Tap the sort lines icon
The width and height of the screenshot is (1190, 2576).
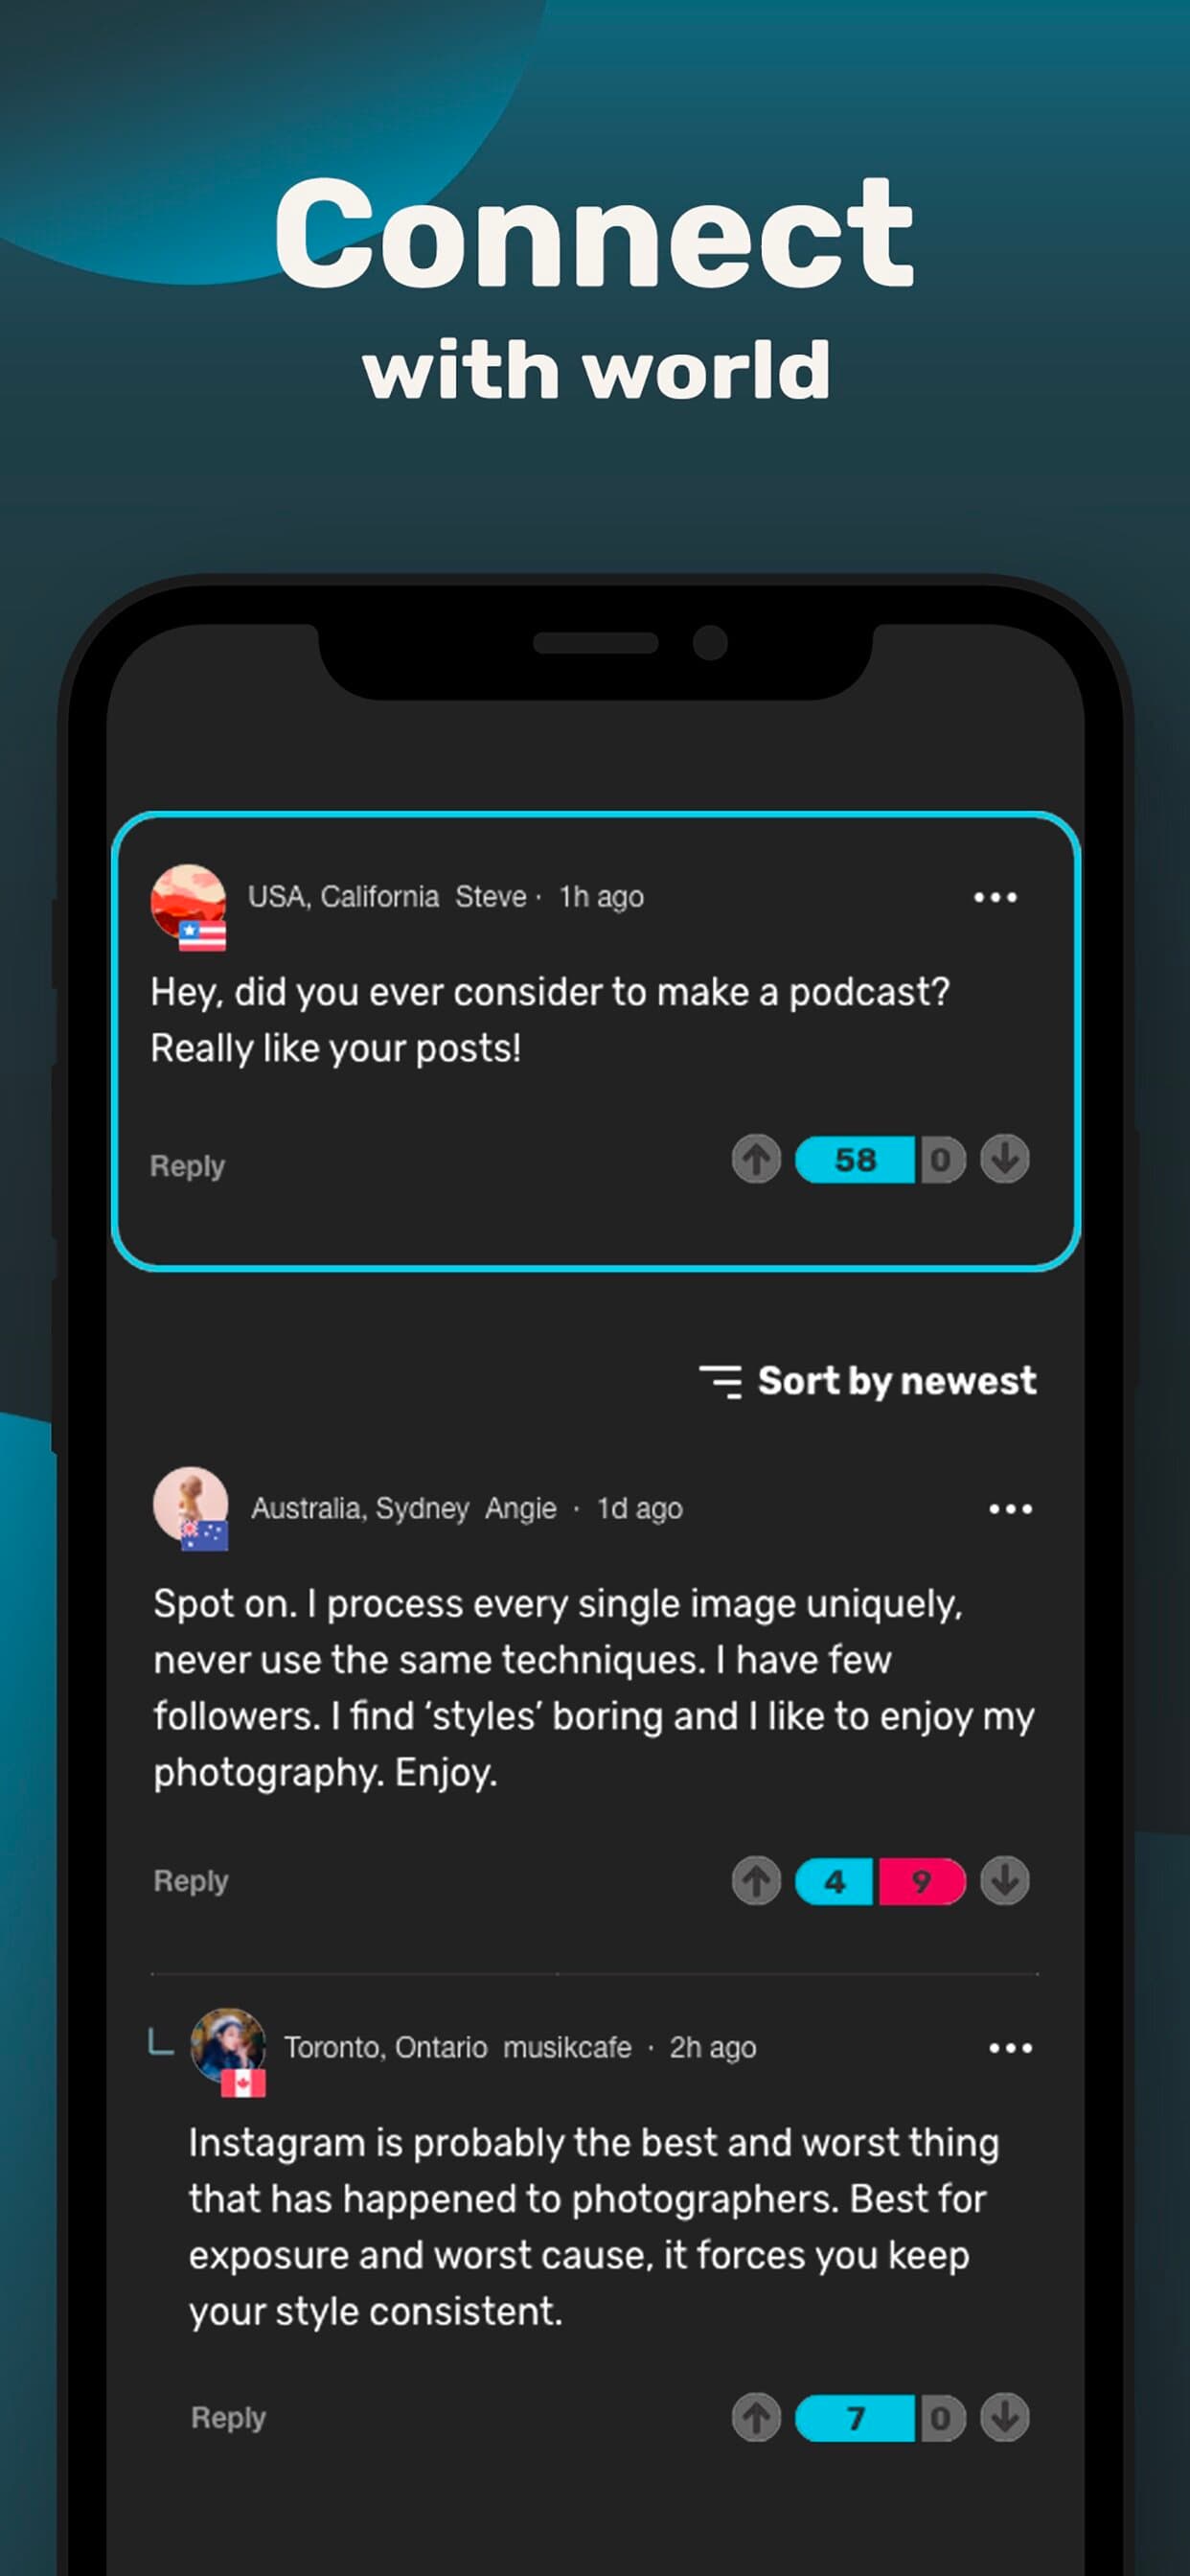[x=721, y=1381]
